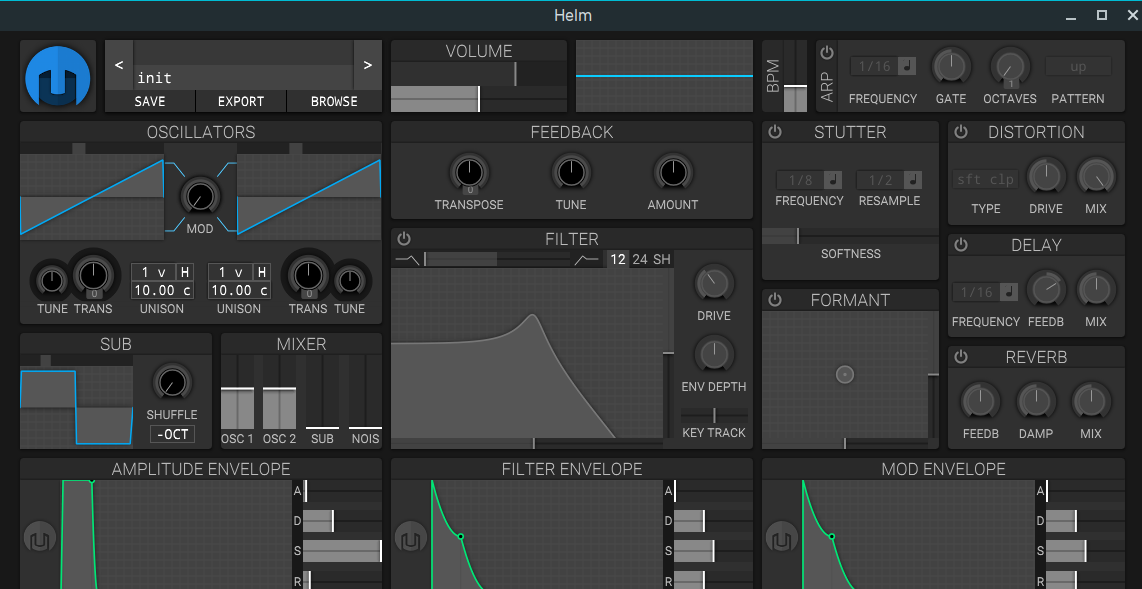Click the delay FEEDB knob
This screenshot has height=589, width=1142.
[1046, 288]
